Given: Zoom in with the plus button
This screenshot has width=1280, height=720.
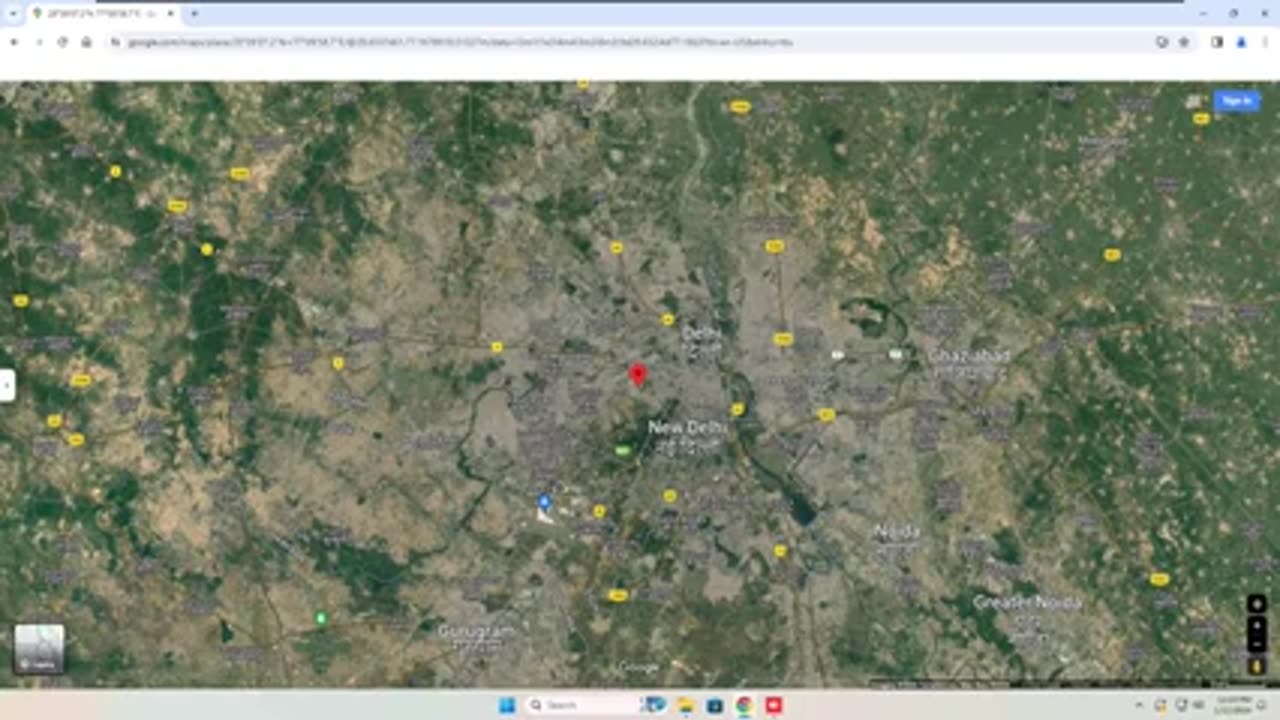Looking at the screenshot, I should click(1256, 625).
